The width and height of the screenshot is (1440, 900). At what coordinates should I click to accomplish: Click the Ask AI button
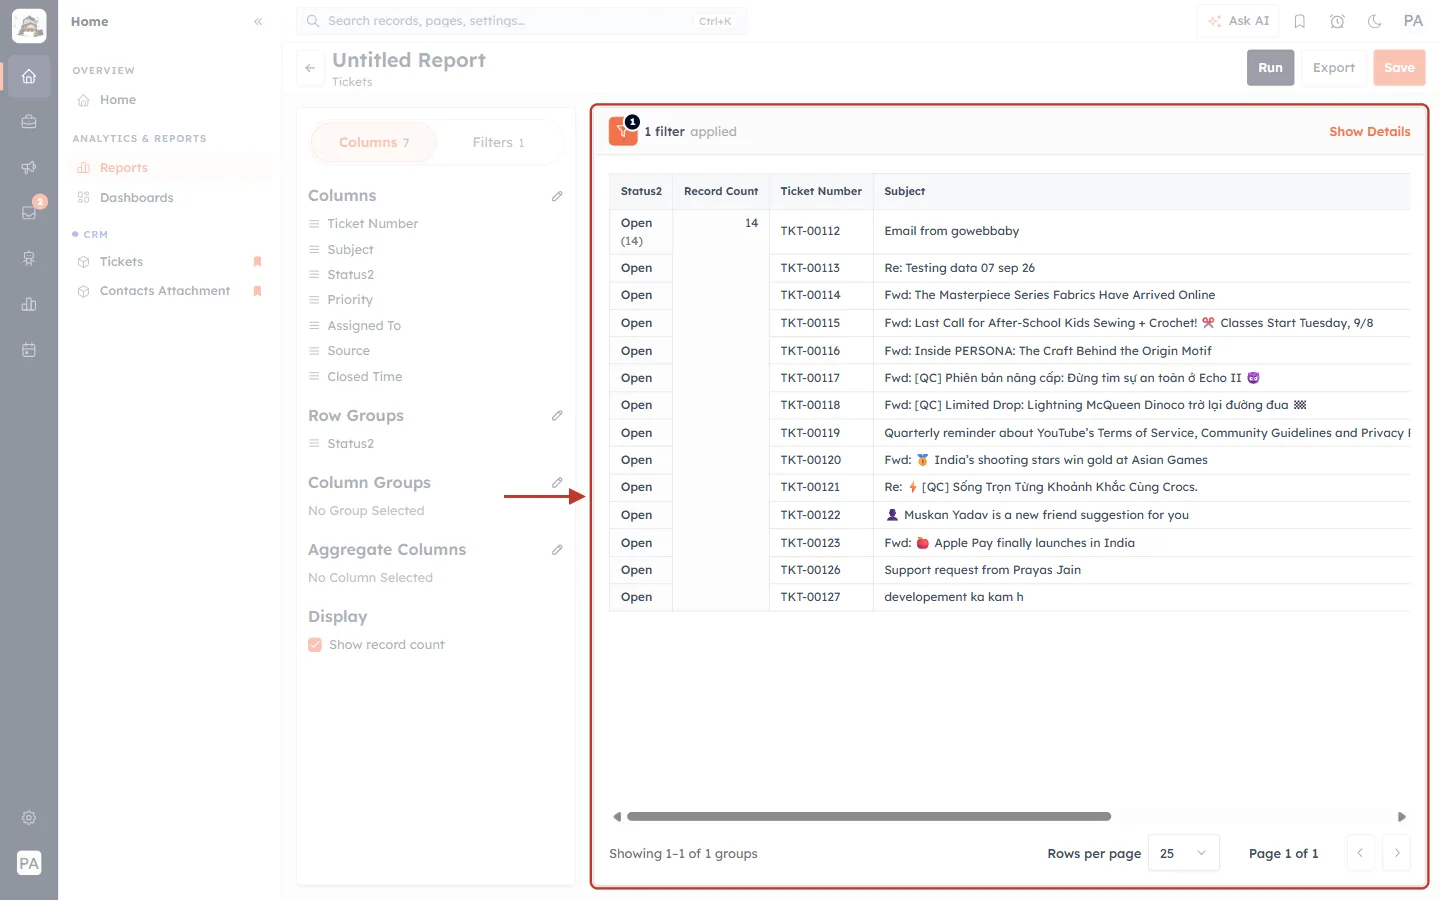pos(1239,21)
